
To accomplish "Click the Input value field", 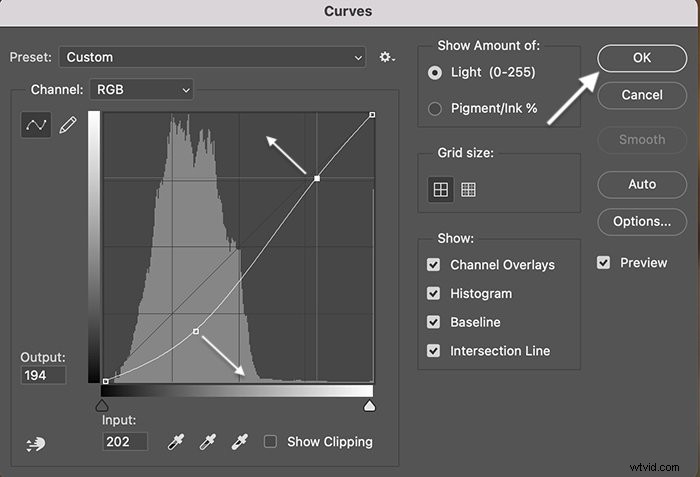I will coord(125,442).
